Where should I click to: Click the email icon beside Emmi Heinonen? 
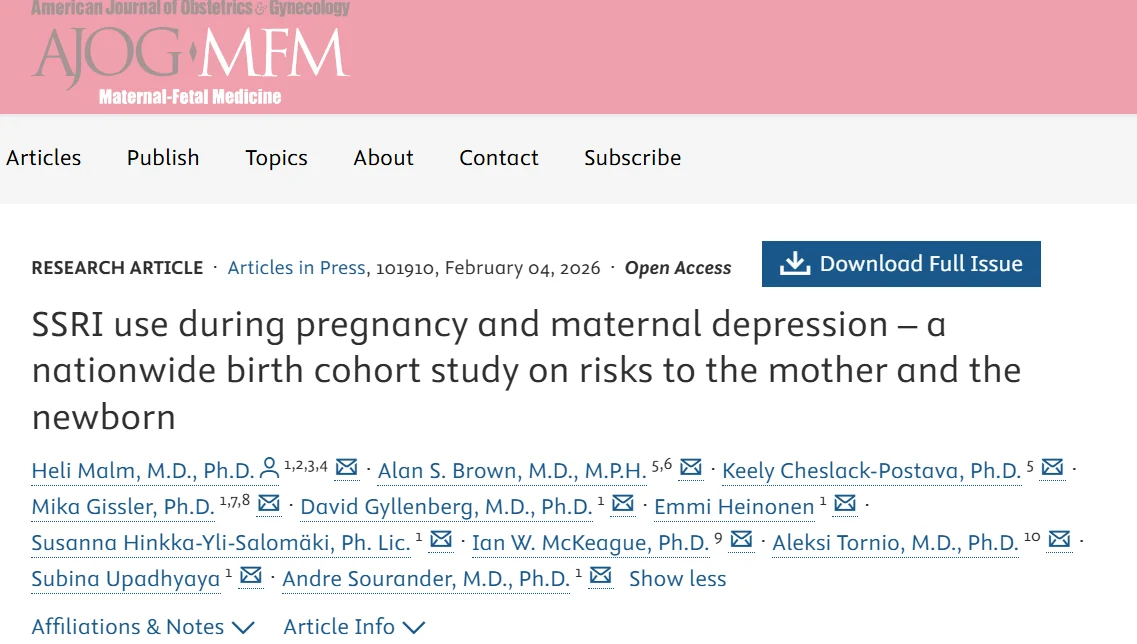pyautogui.click(x=845, y=503)
